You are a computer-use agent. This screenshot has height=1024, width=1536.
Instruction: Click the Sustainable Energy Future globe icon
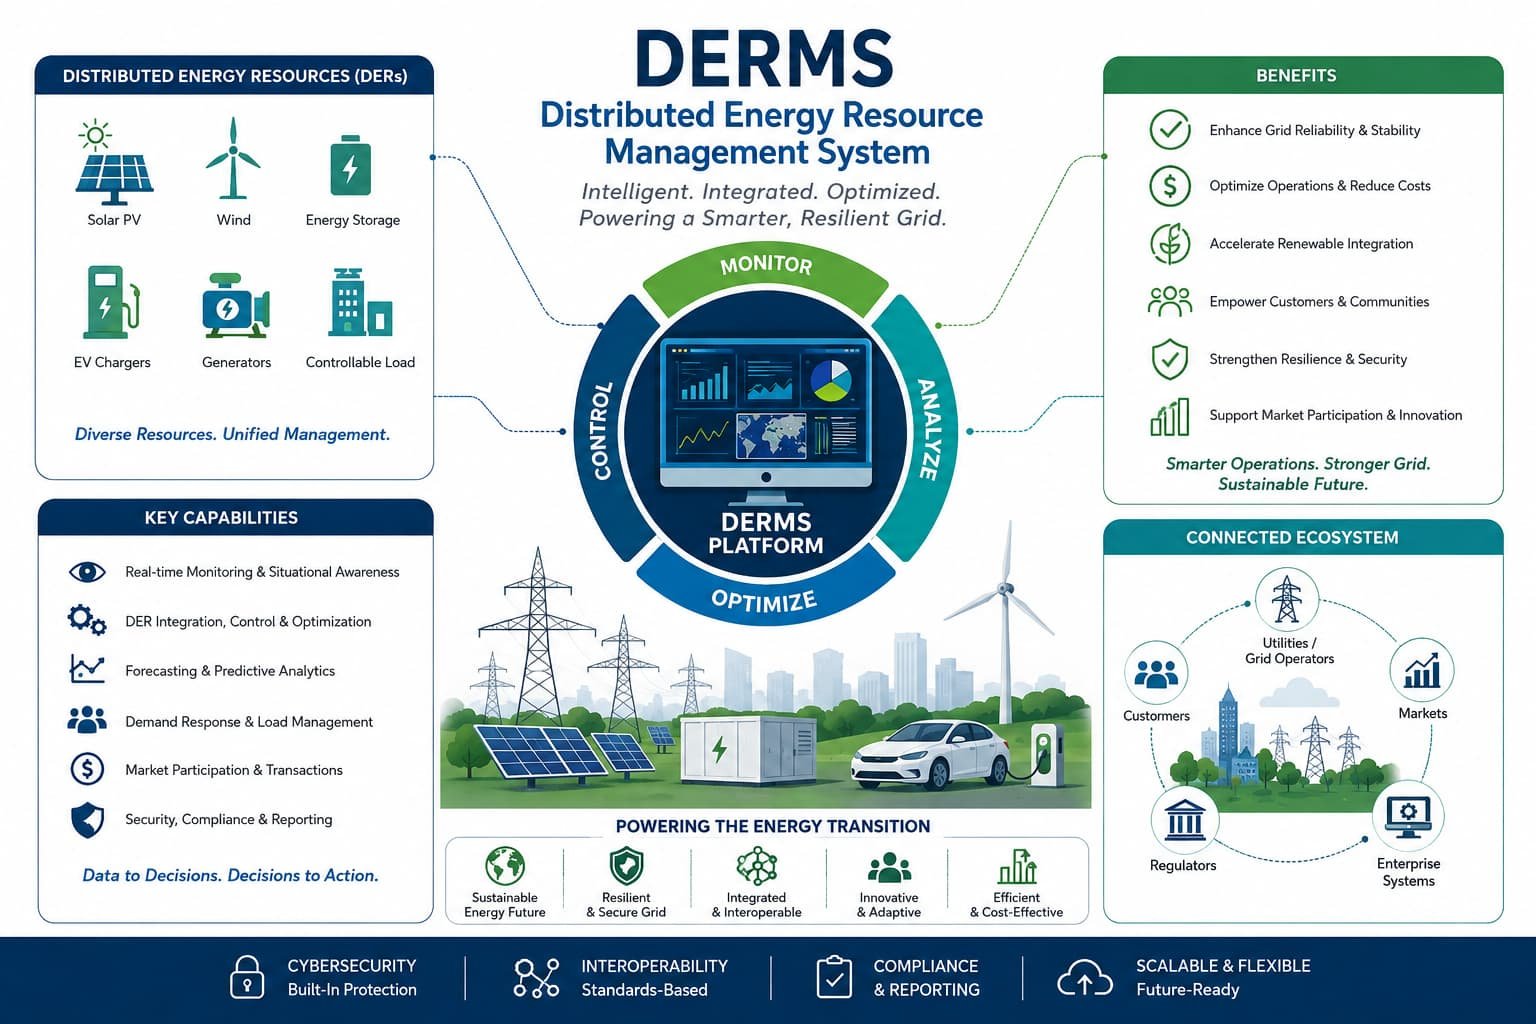(x=505, y=866)
